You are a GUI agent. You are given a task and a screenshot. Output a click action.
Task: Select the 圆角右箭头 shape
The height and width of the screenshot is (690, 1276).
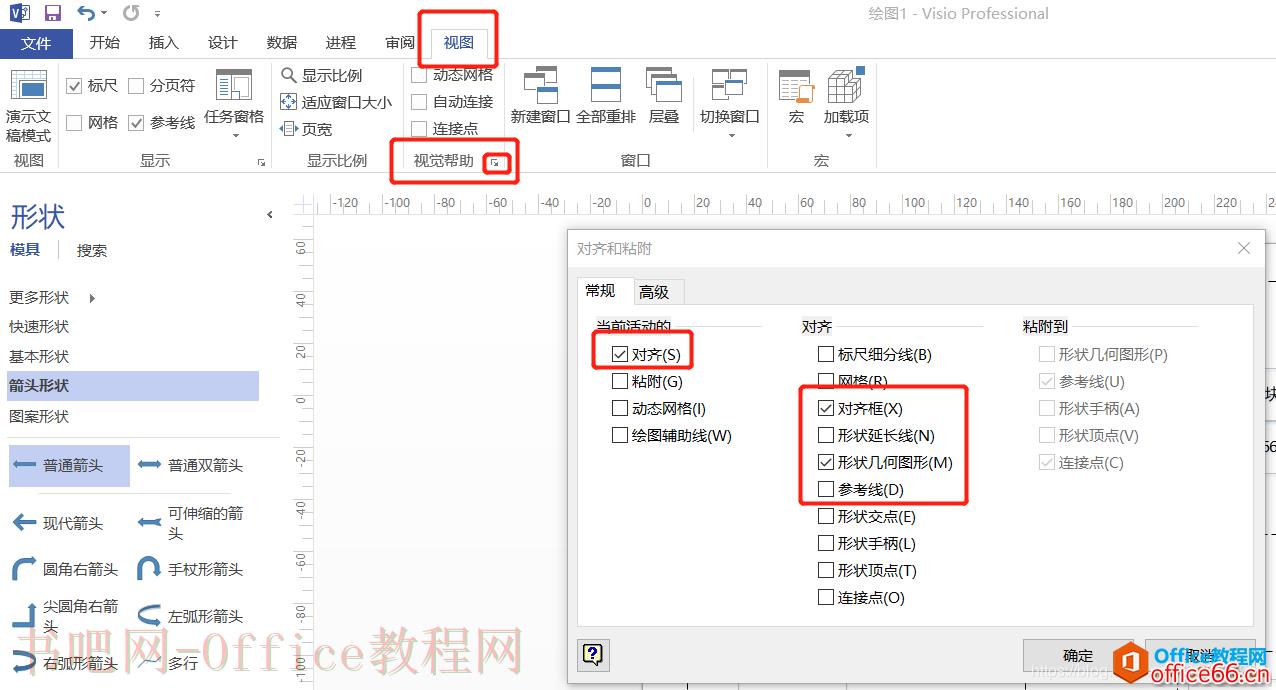coord(65,569)
